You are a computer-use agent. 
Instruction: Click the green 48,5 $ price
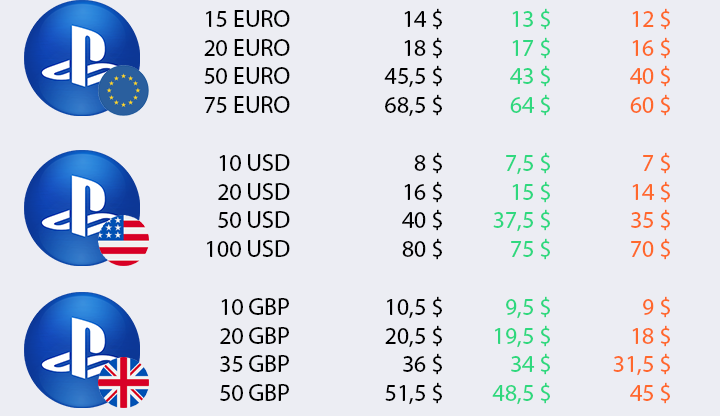[522, 394]
